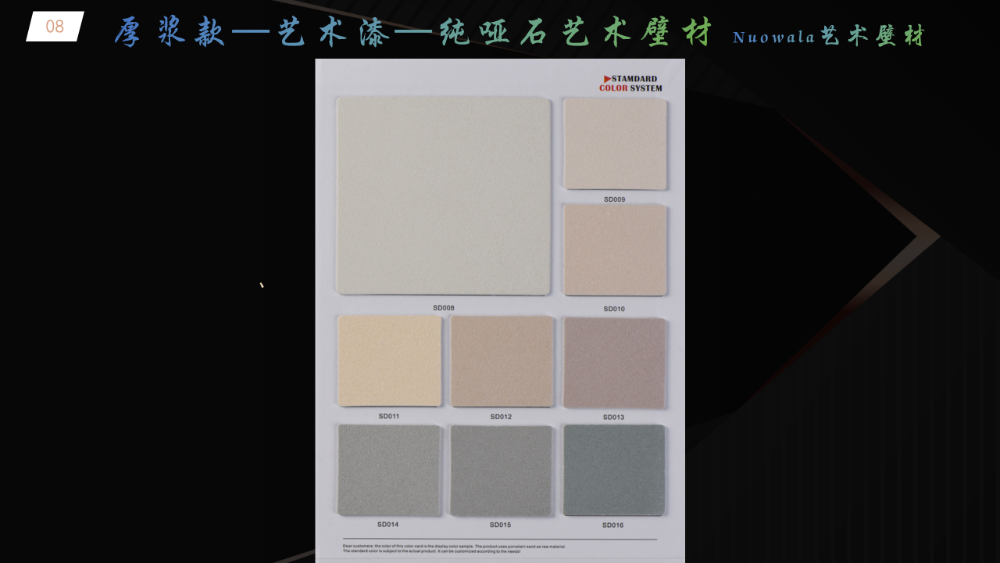1000x563 pixels.
Task: Click the SD008 label text
Action: (x=444, y=308)
